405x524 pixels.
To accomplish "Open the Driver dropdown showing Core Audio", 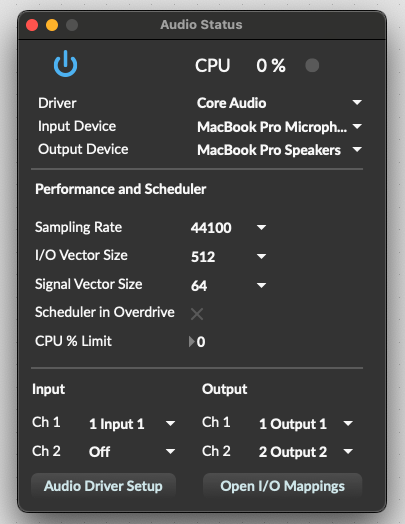I will 279,103.
